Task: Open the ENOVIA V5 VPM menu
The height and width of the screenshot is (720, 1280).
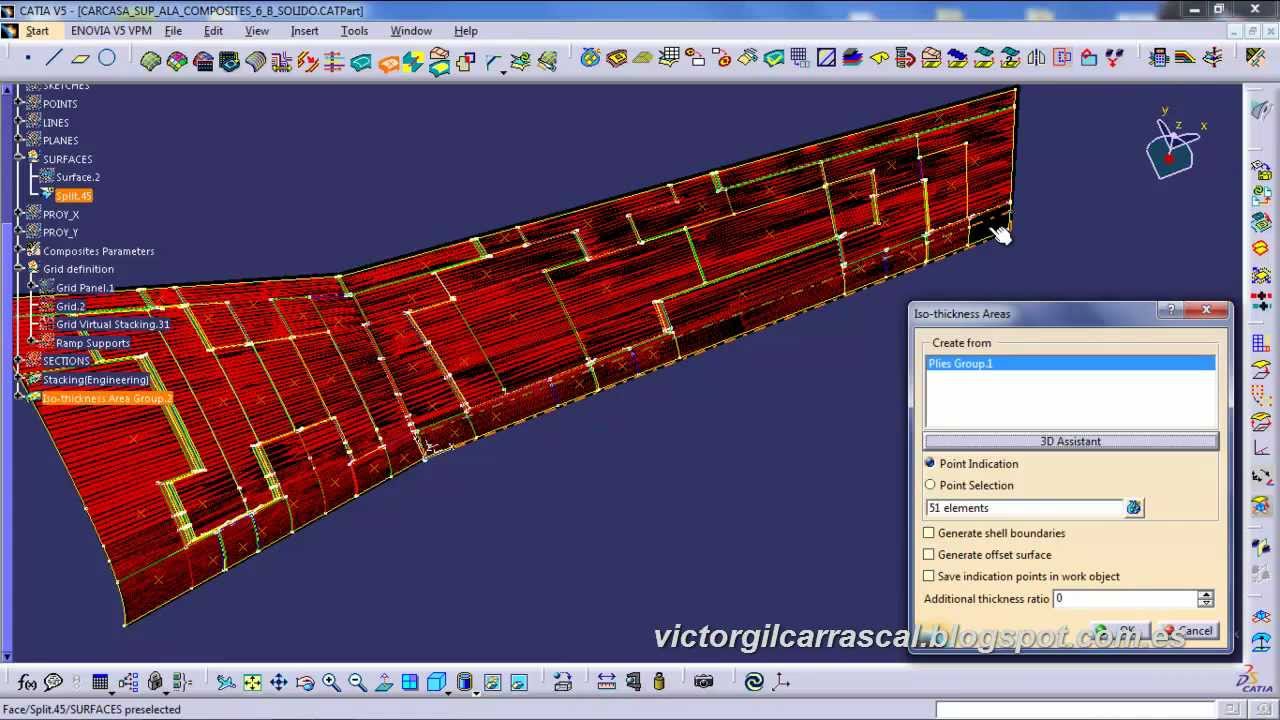Action: [x=111, y=31]
